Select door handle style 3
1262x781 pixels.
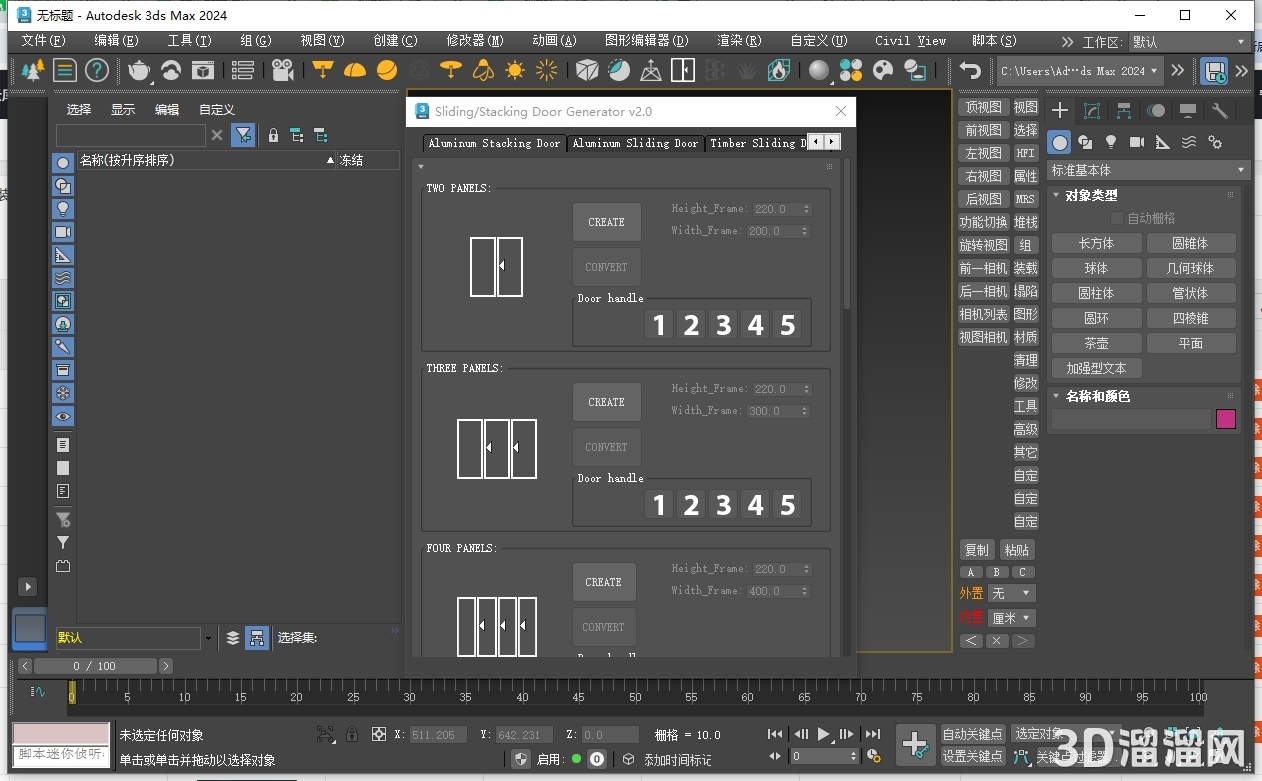tap(722, 324)
